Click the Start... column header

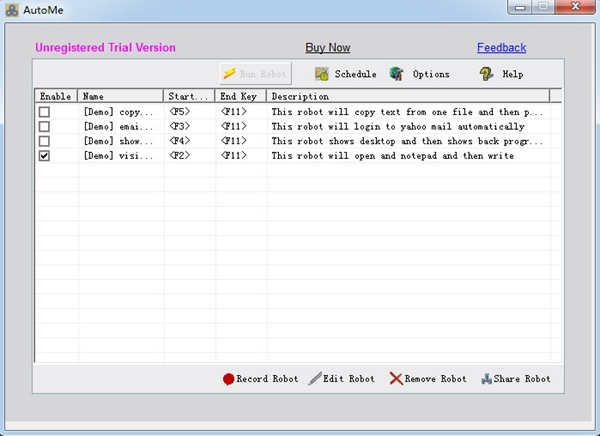[189, 96]
